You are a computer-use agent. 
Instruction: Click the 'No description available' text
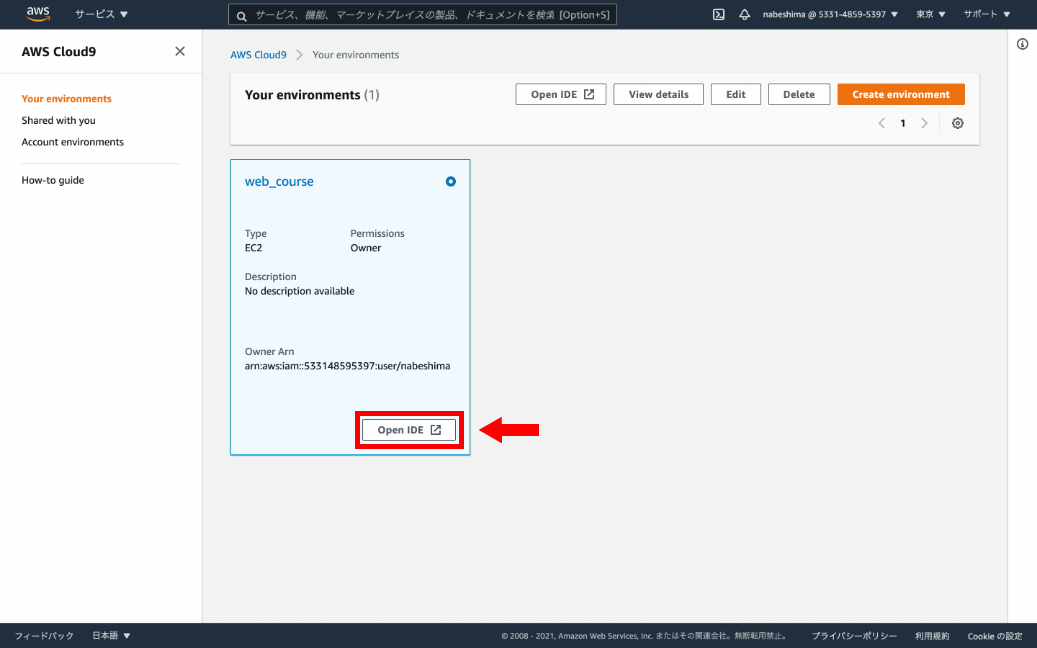[x=300, y=291]
